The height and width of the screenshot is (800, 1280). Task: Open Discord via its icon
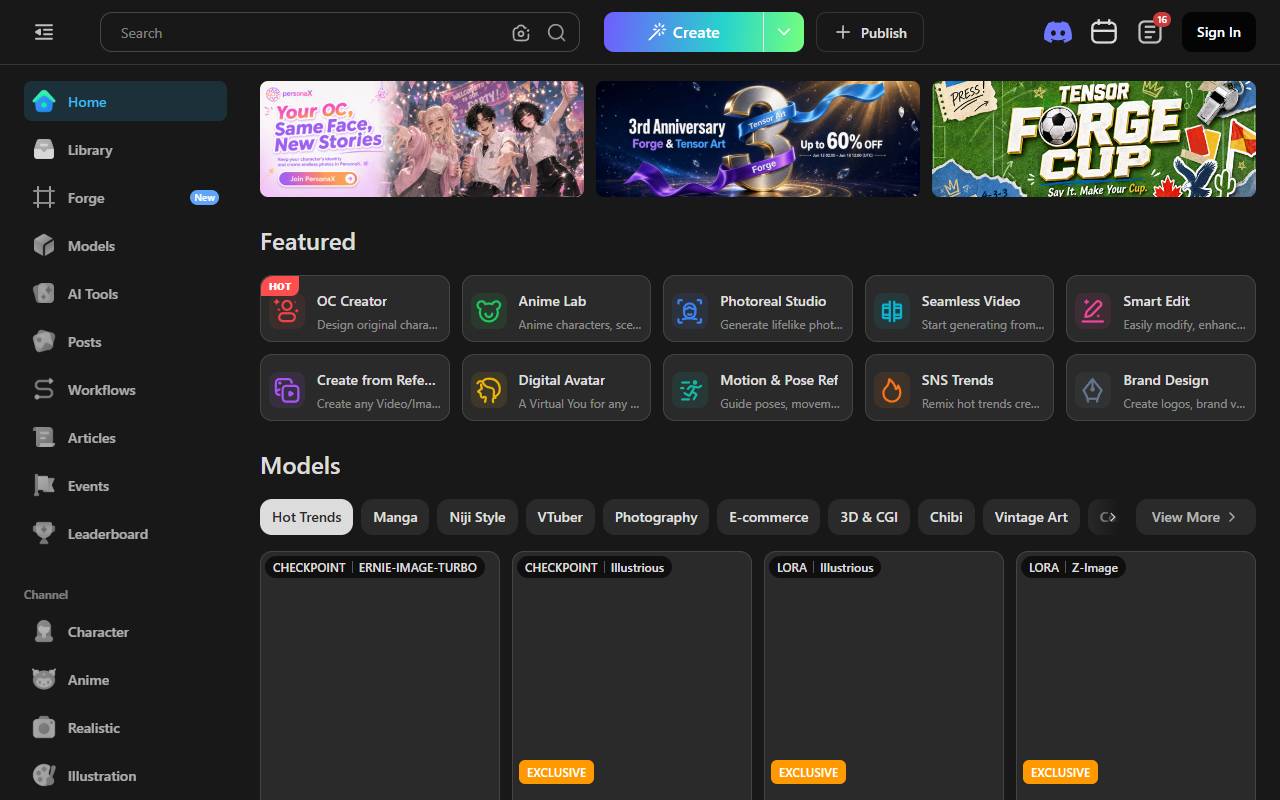(x=1058, y=32)
